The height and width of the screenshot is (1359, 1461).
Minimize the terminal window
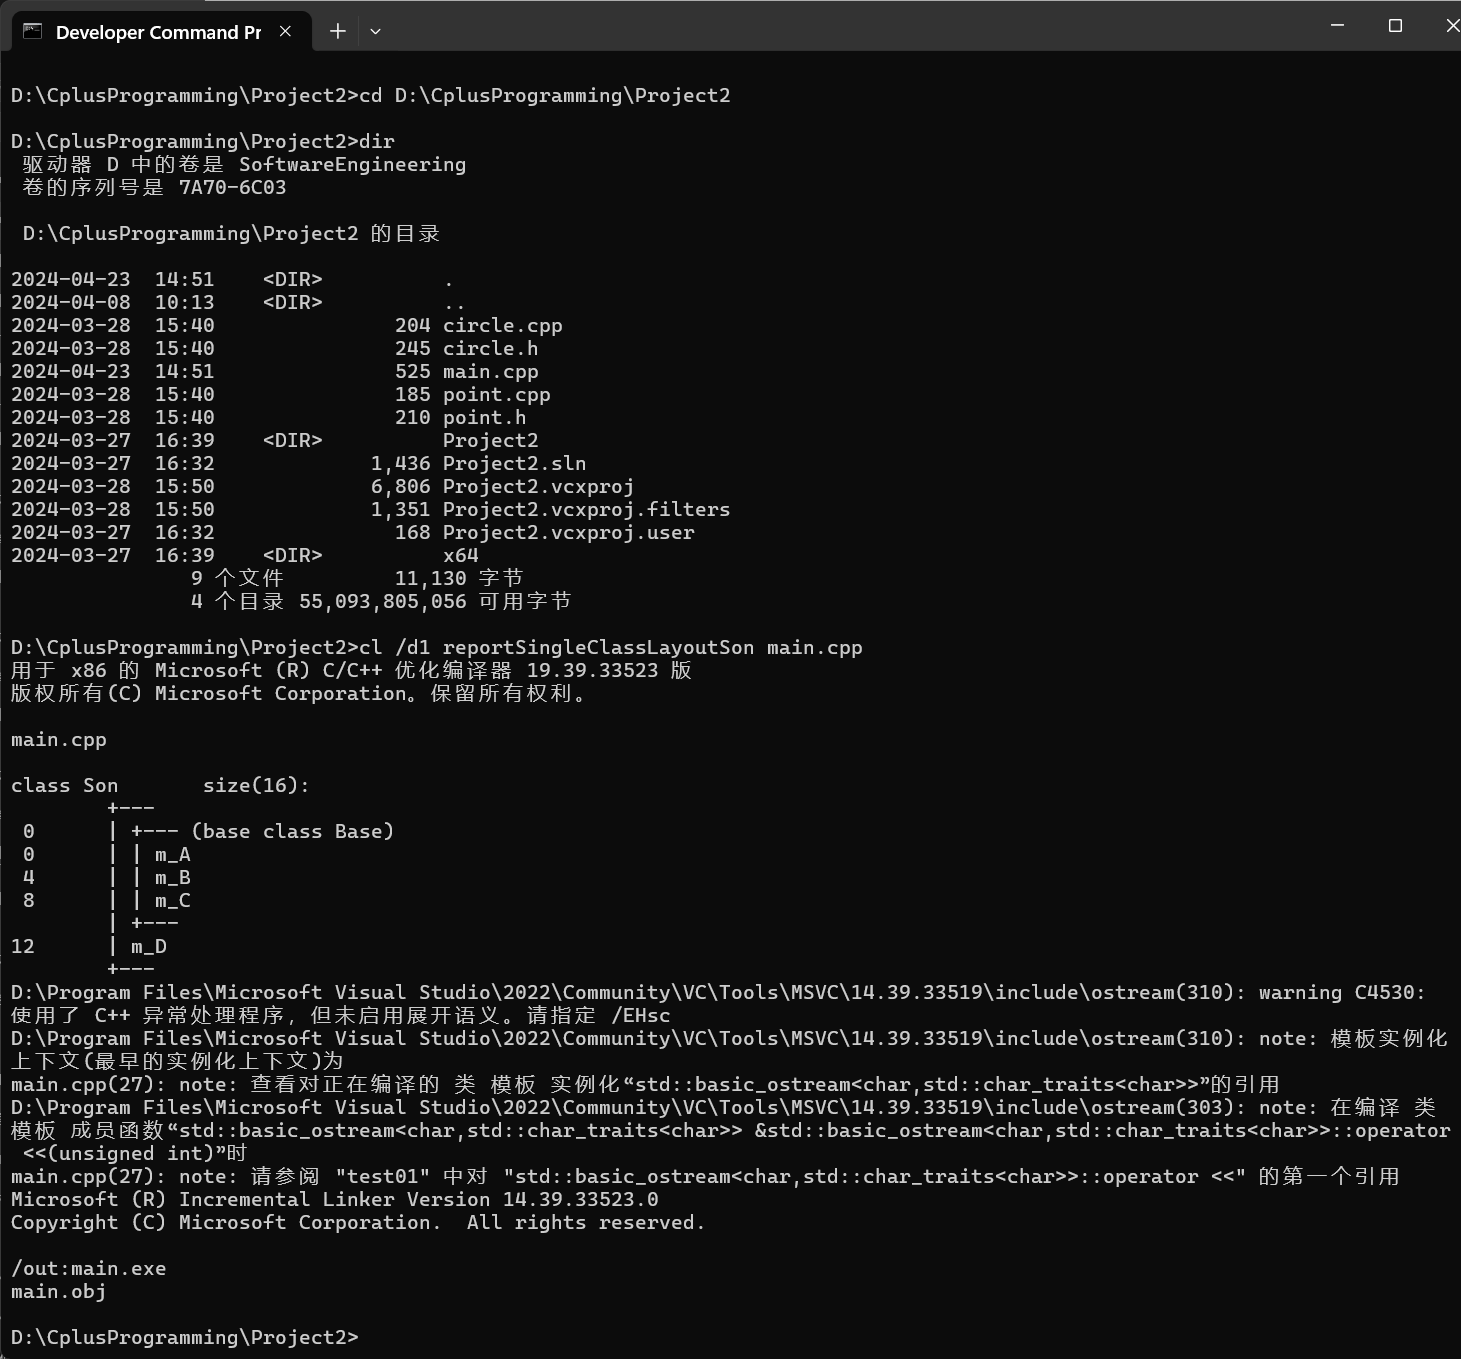[1338, 25]
